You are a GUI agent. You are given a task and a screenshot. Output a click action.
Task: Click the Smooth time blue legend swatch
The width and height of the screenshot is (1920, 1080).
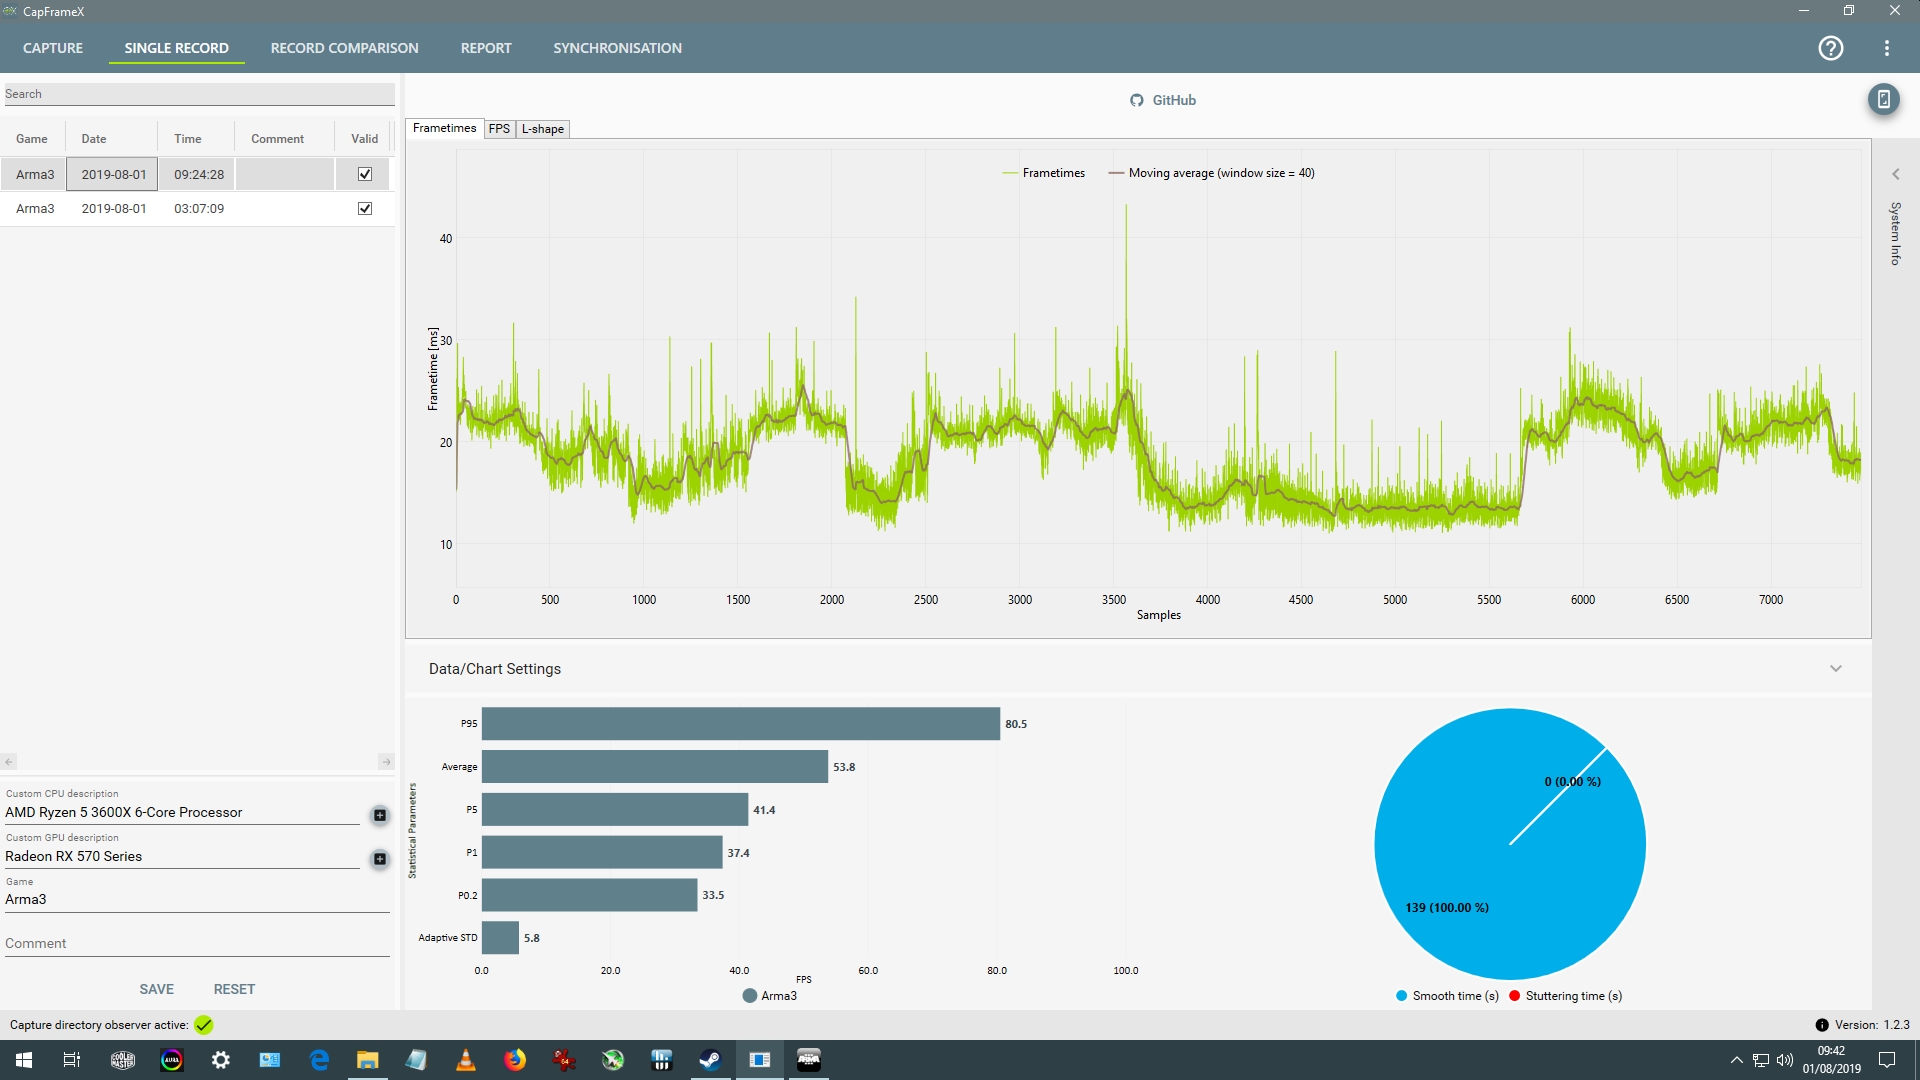click(x=1402, y=996)
